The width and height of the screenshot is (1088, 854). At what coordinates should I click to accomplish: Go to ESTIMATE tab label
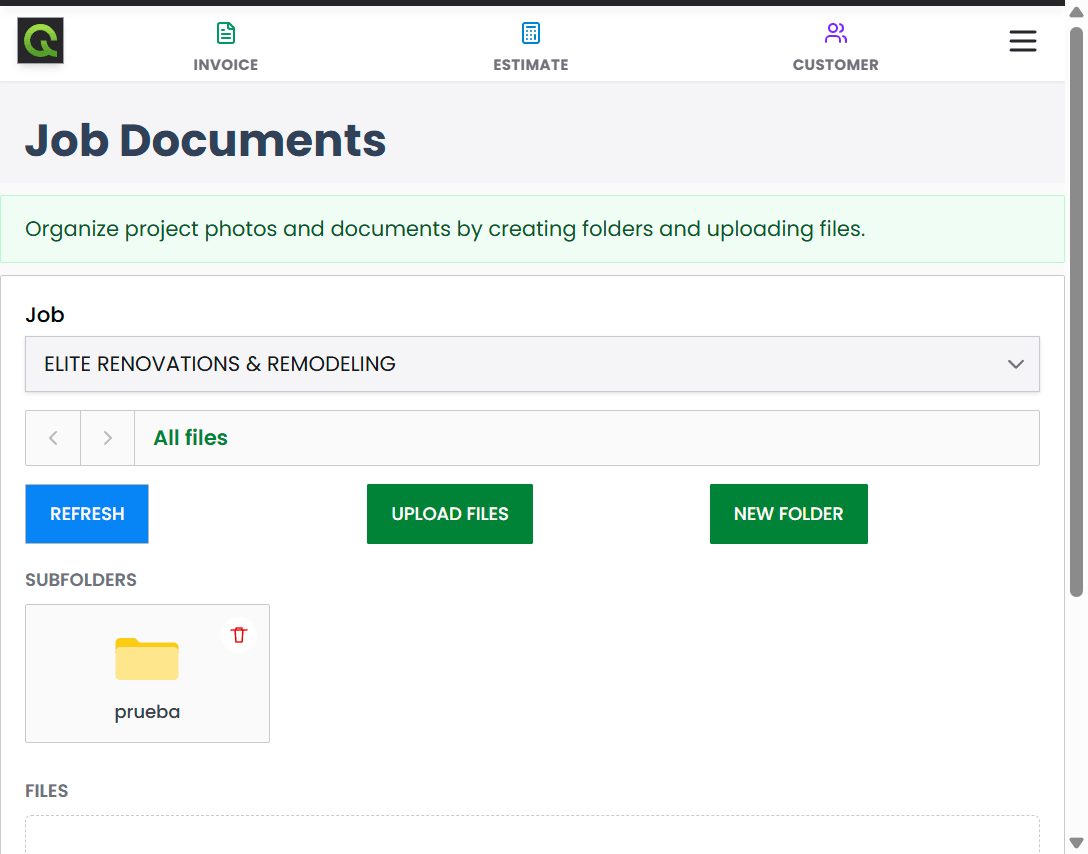click(531, 65)
